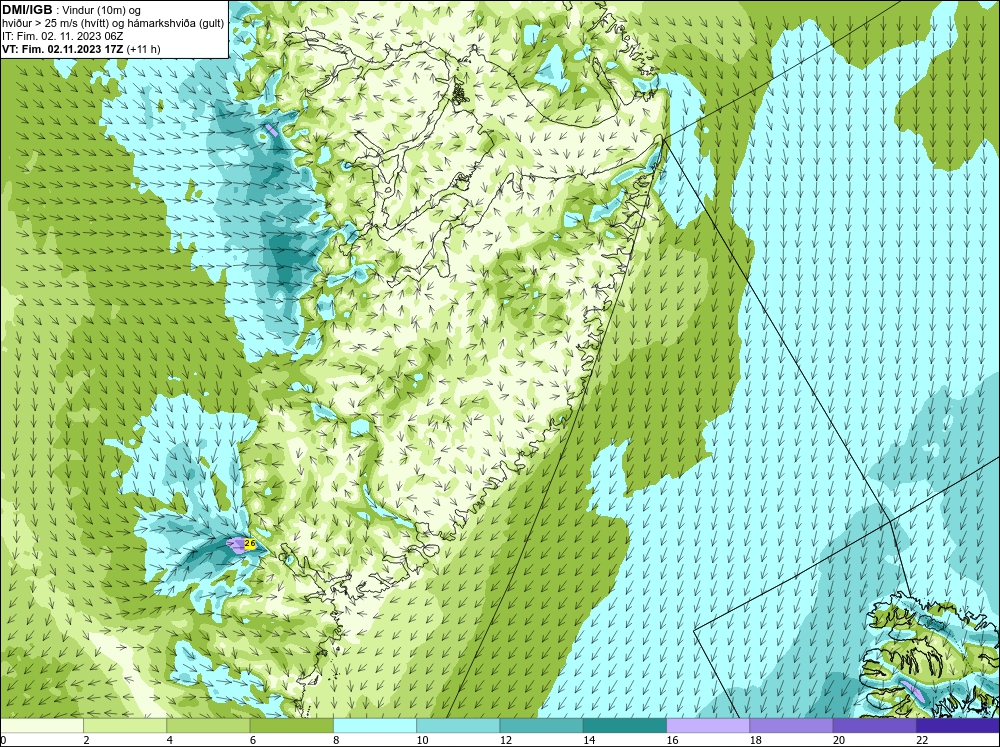Click the 16–18 m/s lavender legend swatch
Screen dimensions: 1000x747
point(708,726)
